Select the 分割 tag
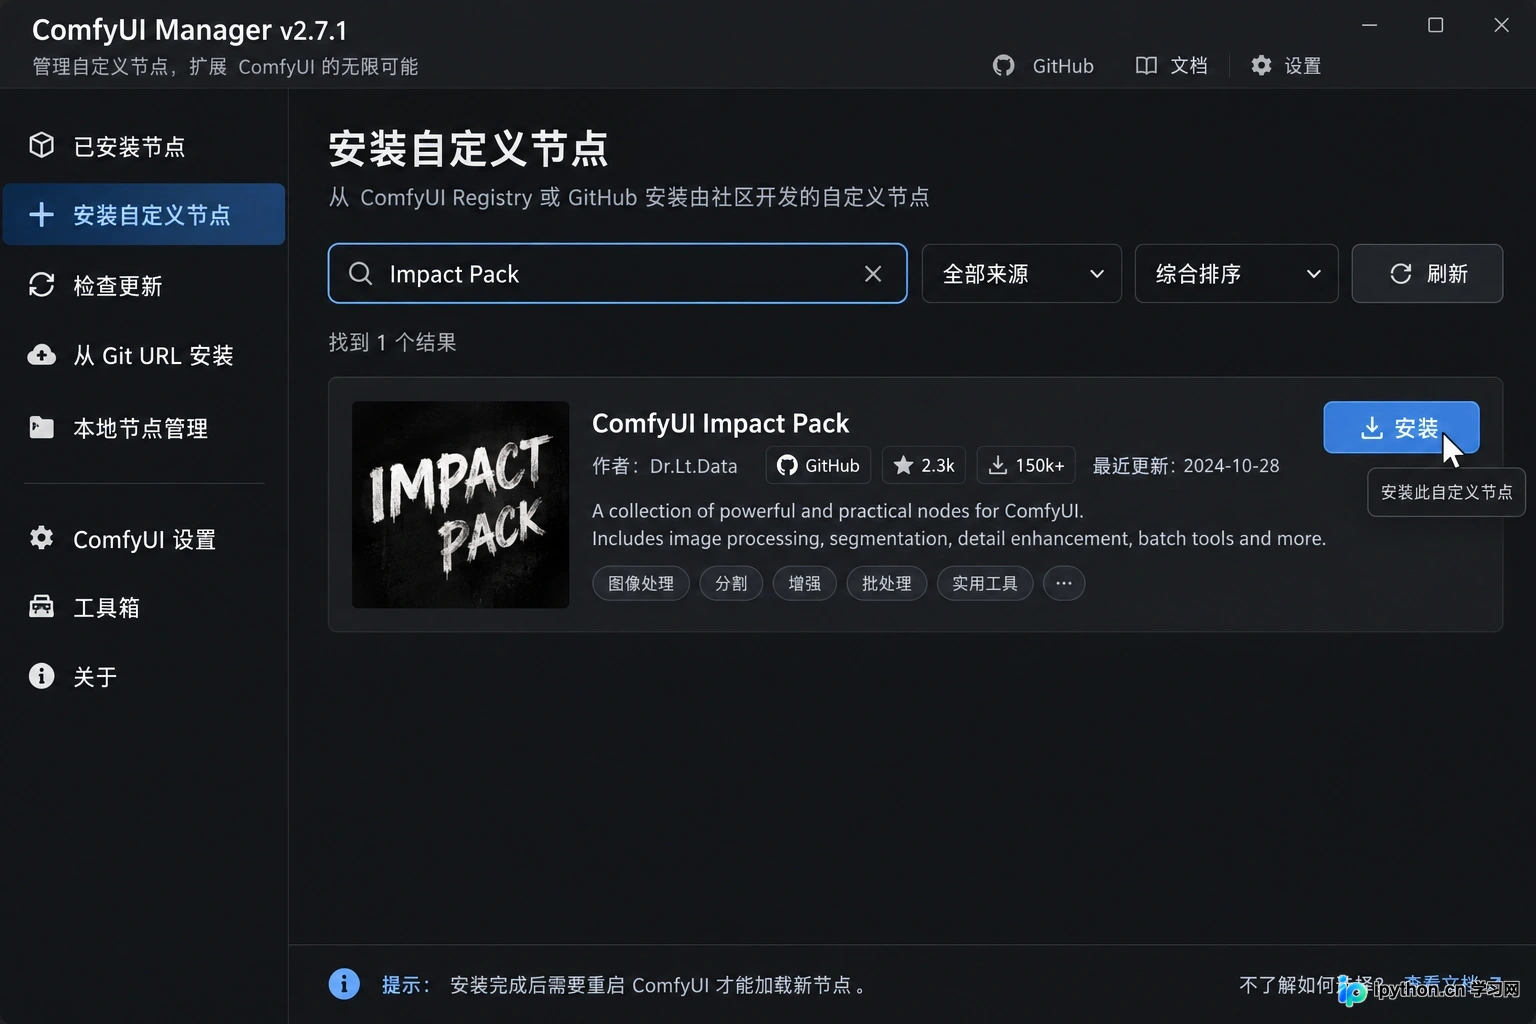Viewport: 1536px width, 1024px height. [x=731, y=583]
